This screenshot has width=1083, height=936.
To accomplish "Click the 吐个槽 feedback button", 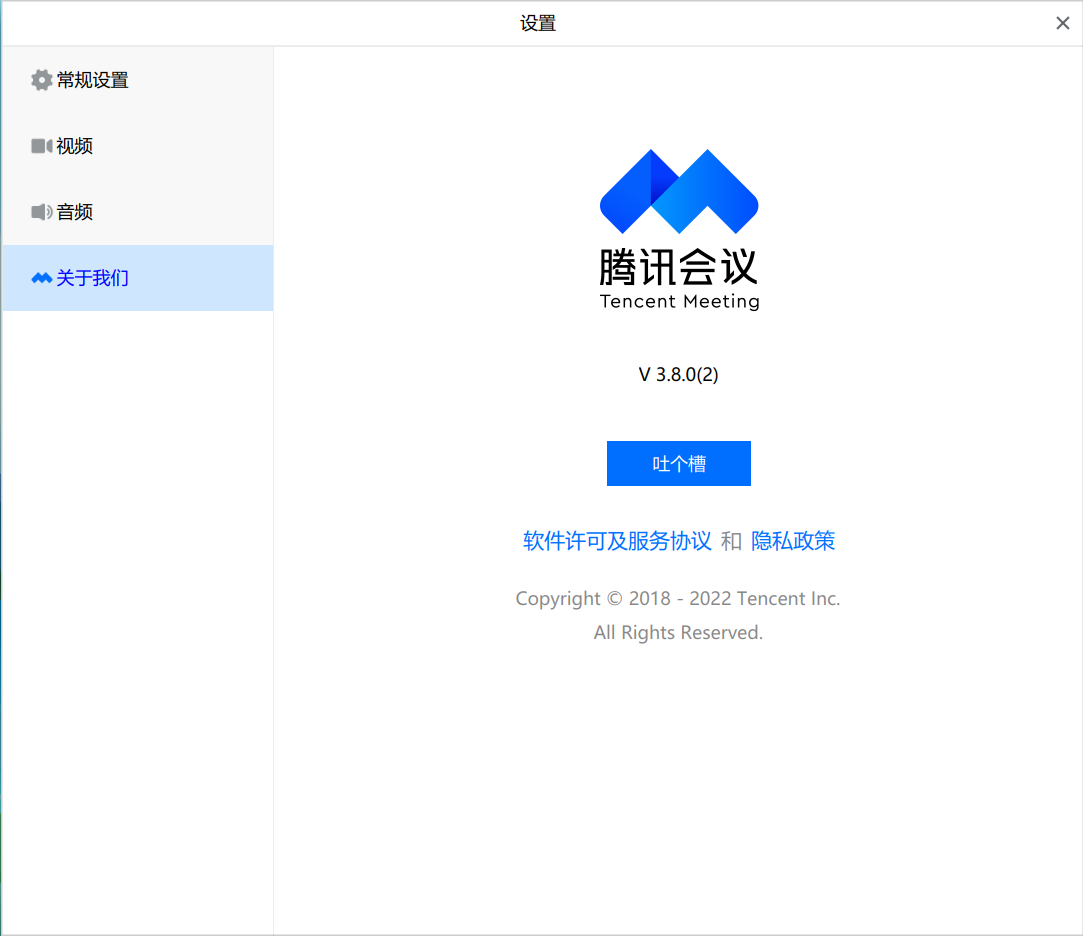I will coord(679,464).
